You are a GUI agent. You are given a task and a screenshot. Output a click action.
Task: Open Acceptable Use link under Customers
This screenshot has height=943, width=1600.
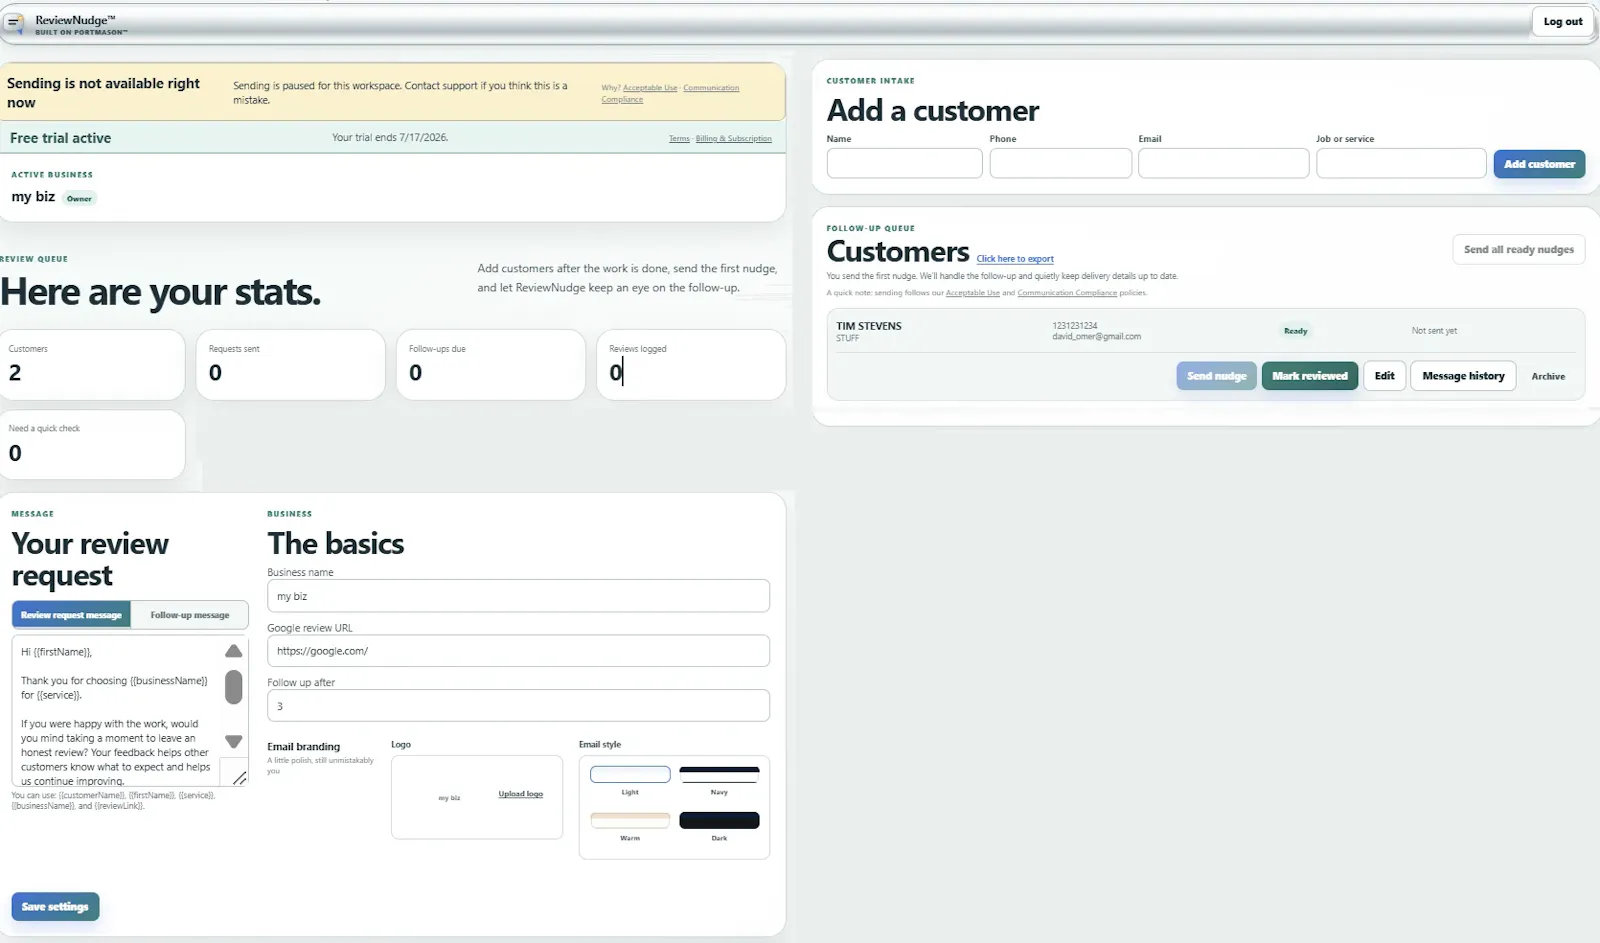[x=972, y=293]
